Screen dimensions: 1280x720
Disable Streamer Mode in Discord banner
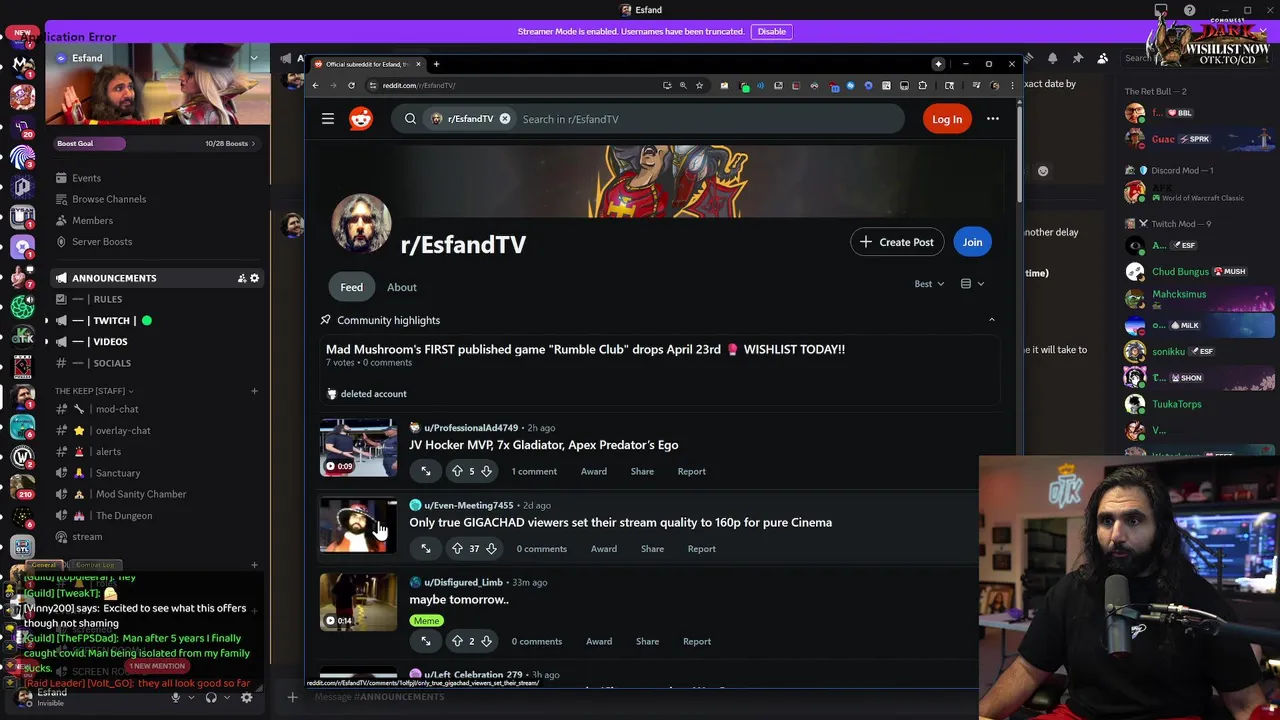click(x=772, y=31)
